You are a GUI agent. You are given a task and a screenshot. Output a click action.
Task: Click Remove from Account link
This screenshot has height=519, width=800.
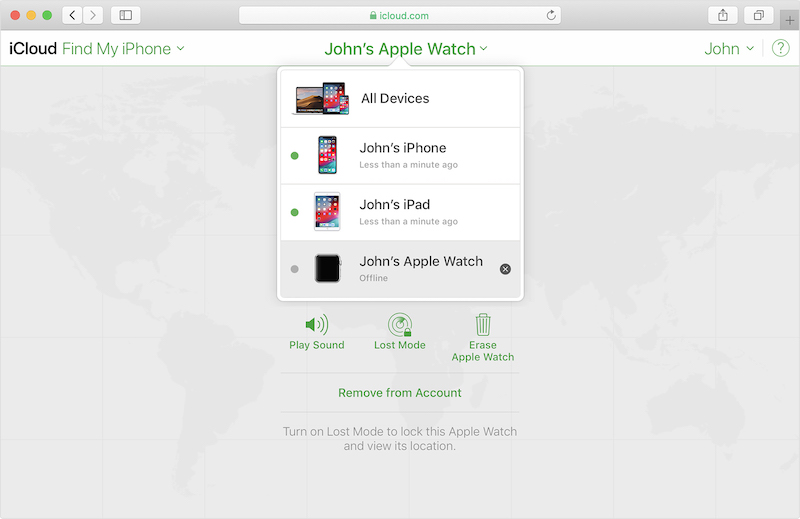click(399, 393)
